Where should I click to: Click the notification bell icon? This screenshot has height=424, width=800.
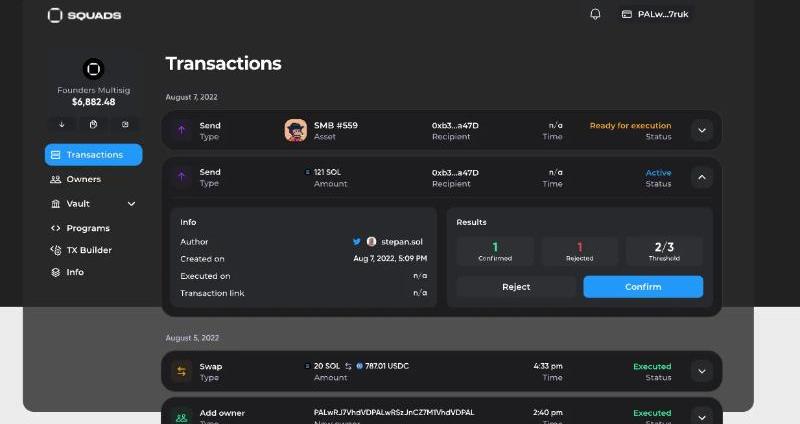point(595,15)
